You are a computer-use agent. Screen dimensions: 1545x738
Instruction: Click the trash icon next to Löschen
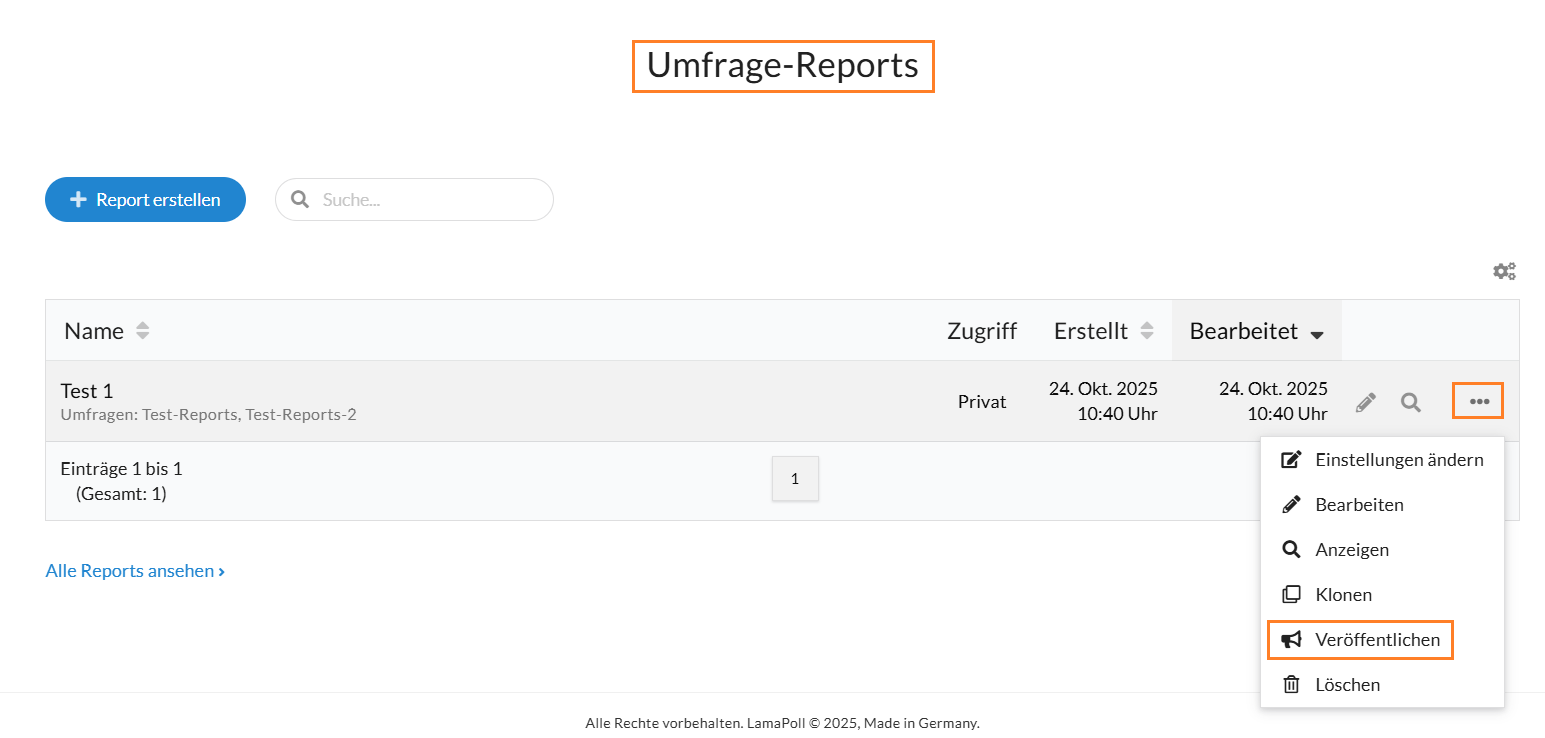click(x=1292, y=684)
